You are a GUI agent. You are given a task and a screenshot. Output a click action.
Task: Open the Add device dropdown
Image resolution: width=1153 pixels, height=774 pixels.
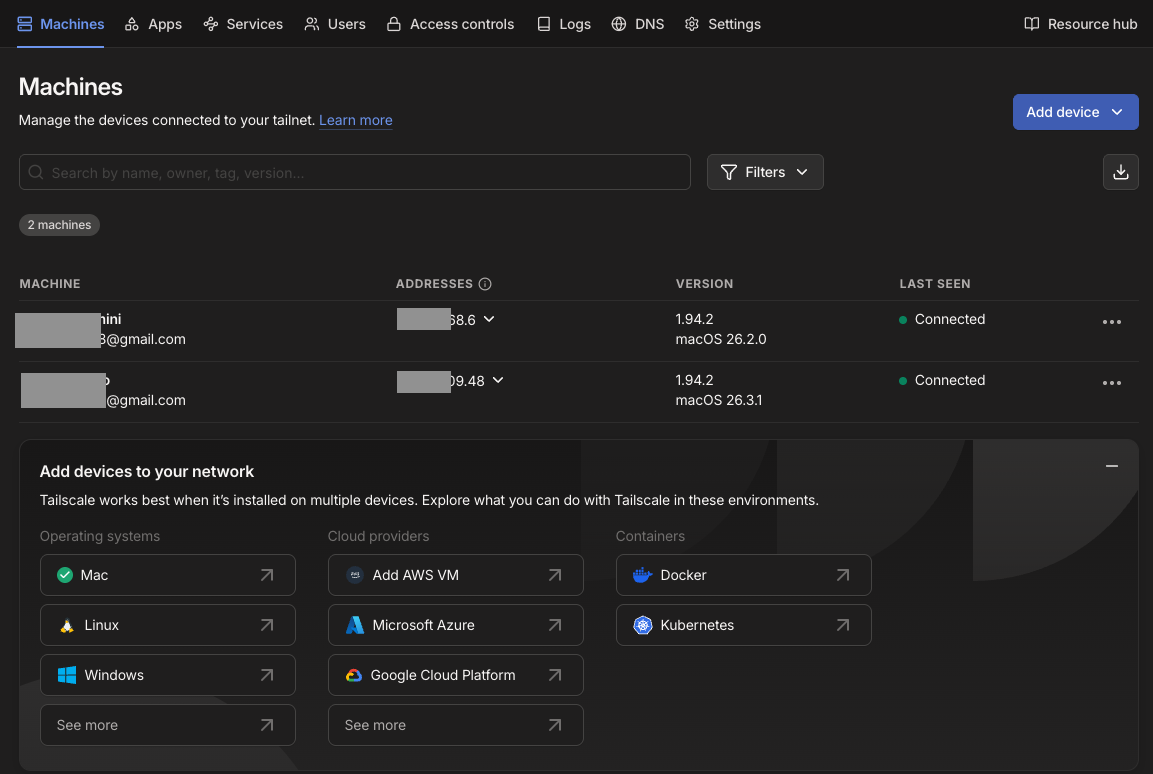click(1075, 112)
